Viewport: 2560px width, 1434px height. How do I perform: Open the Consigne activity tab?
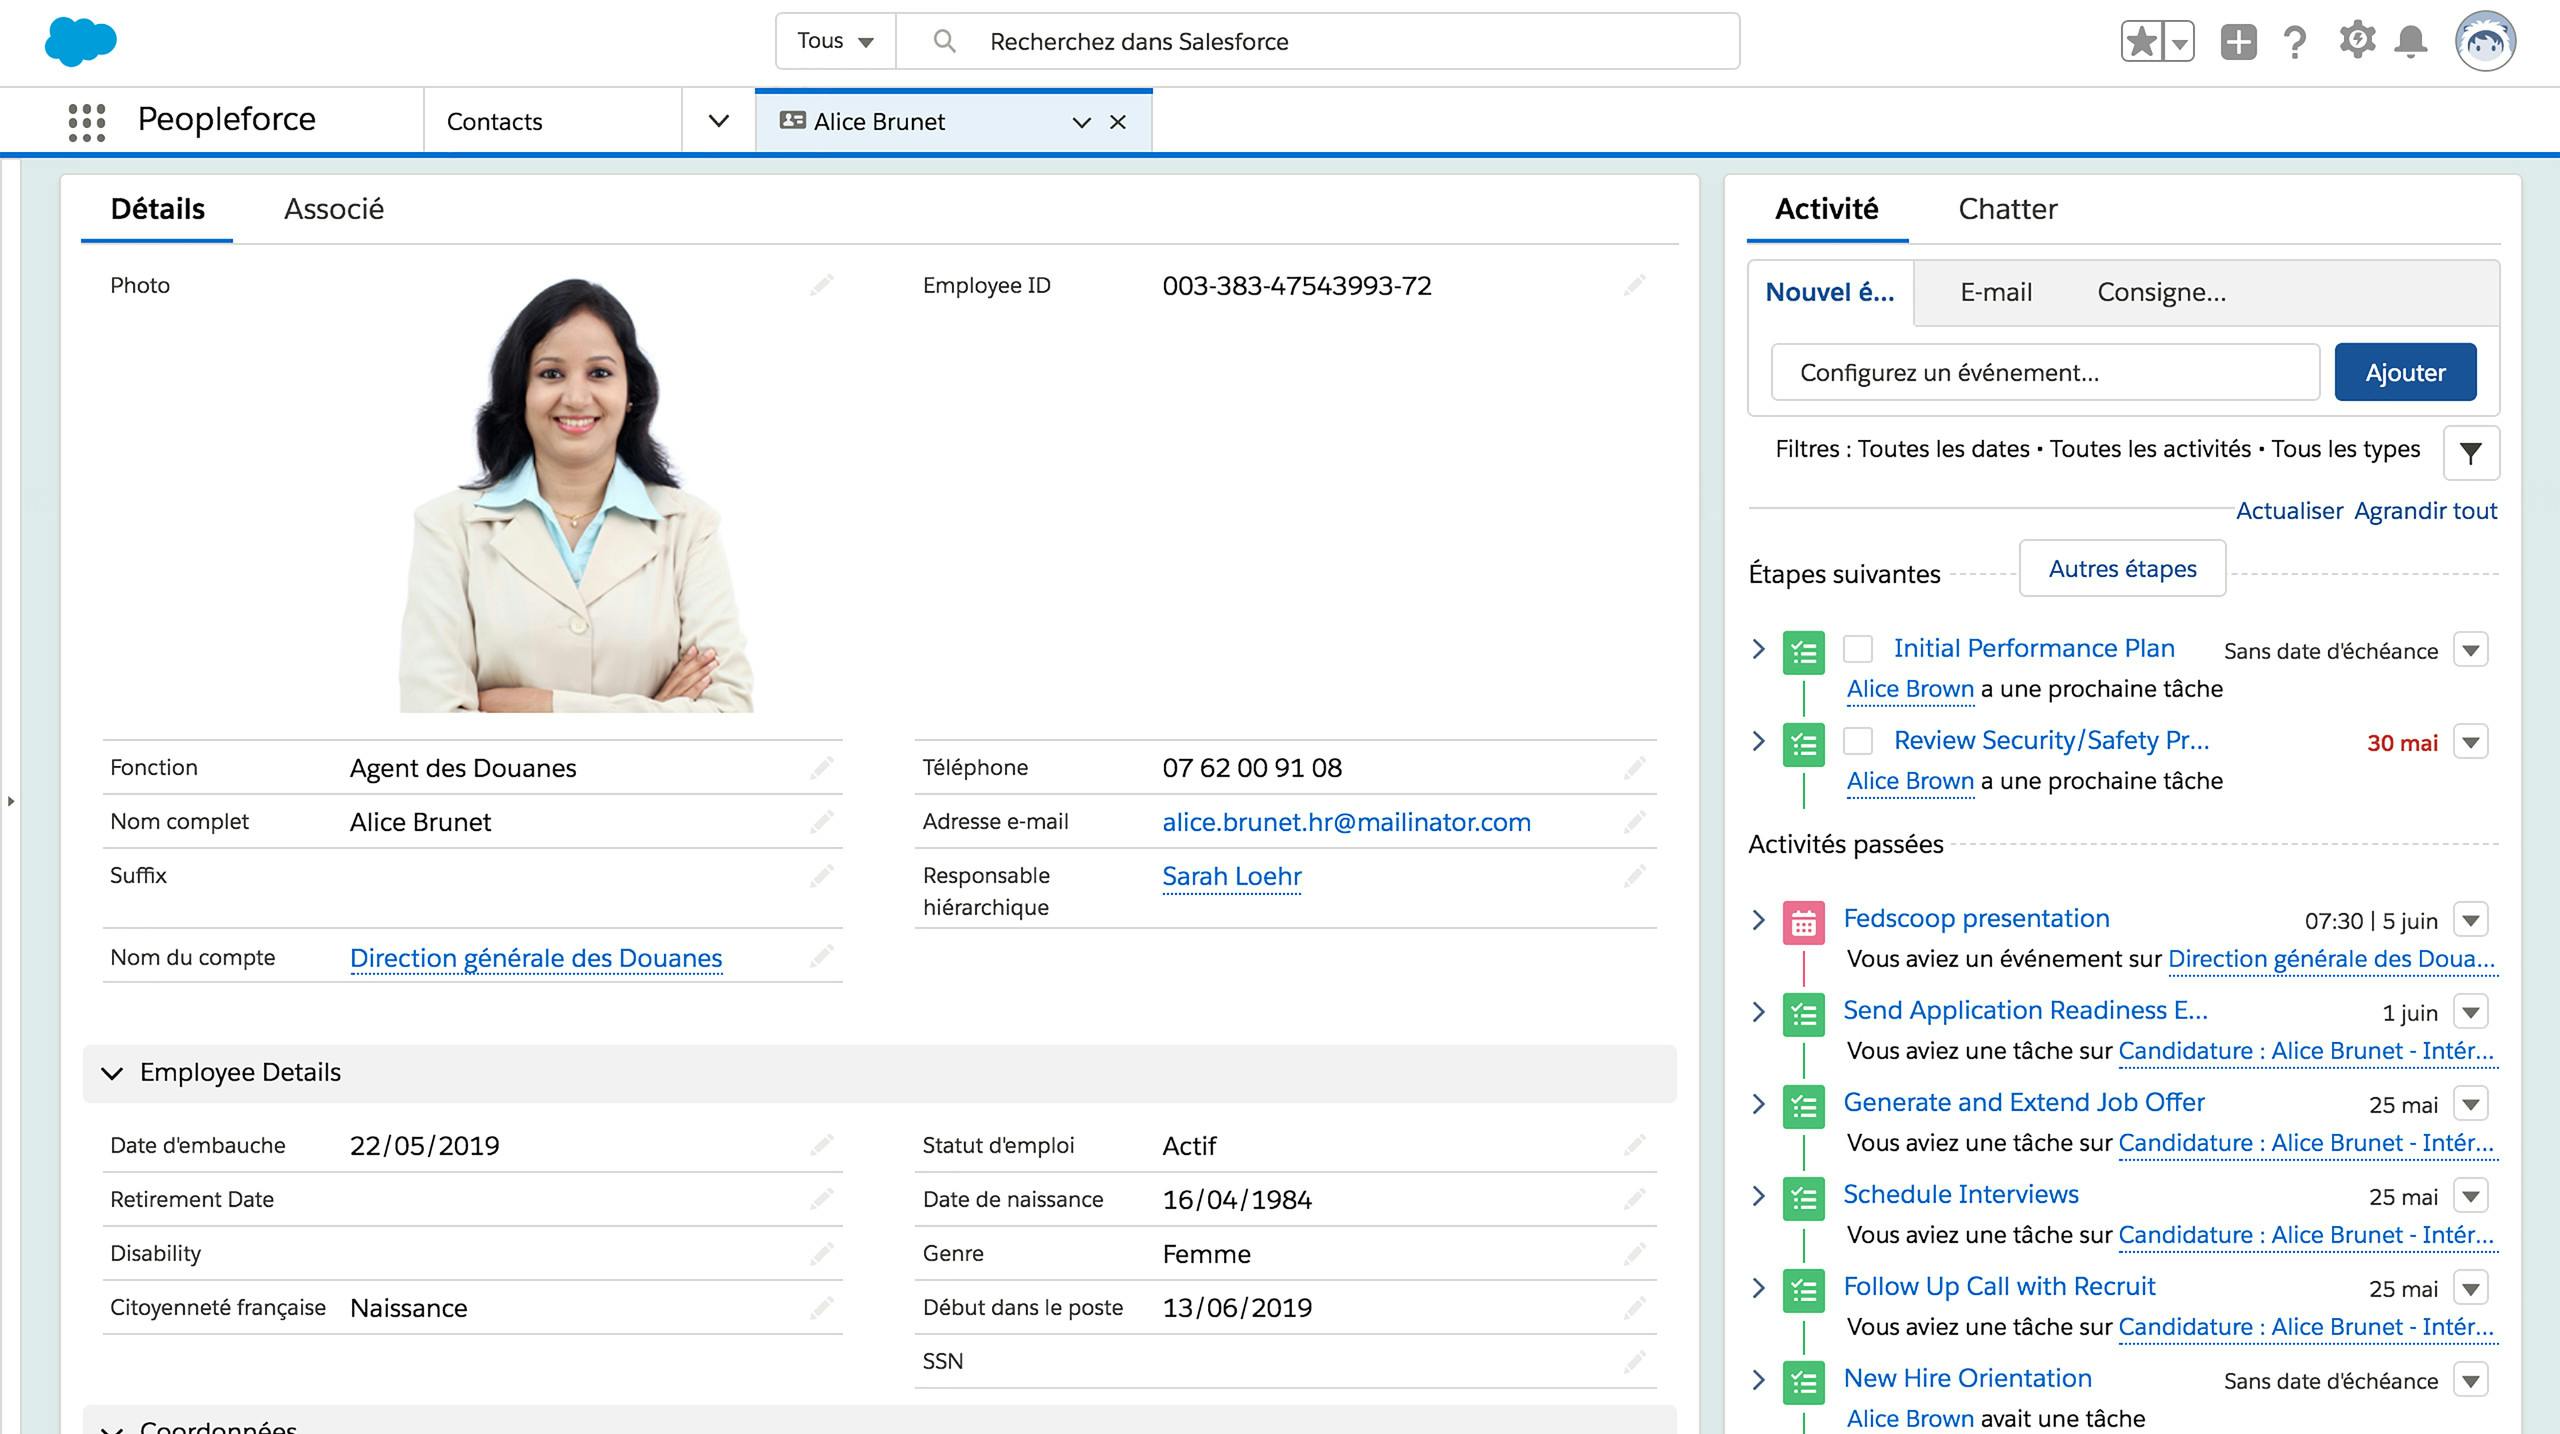coord(2161,292)
